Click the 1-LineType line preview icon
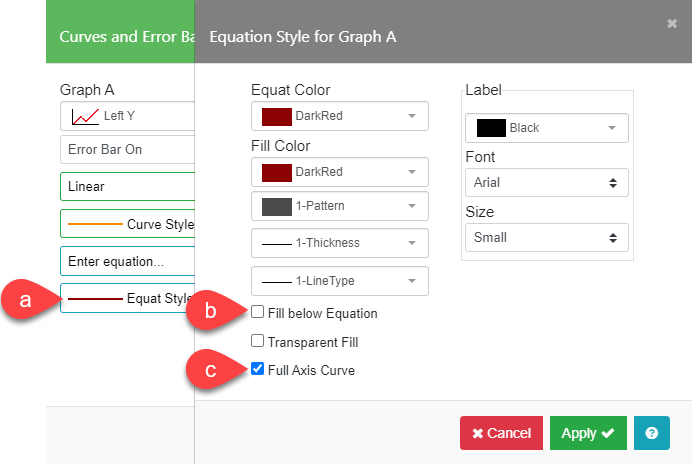Screen dimensions: 692x464 click(276, 282)
